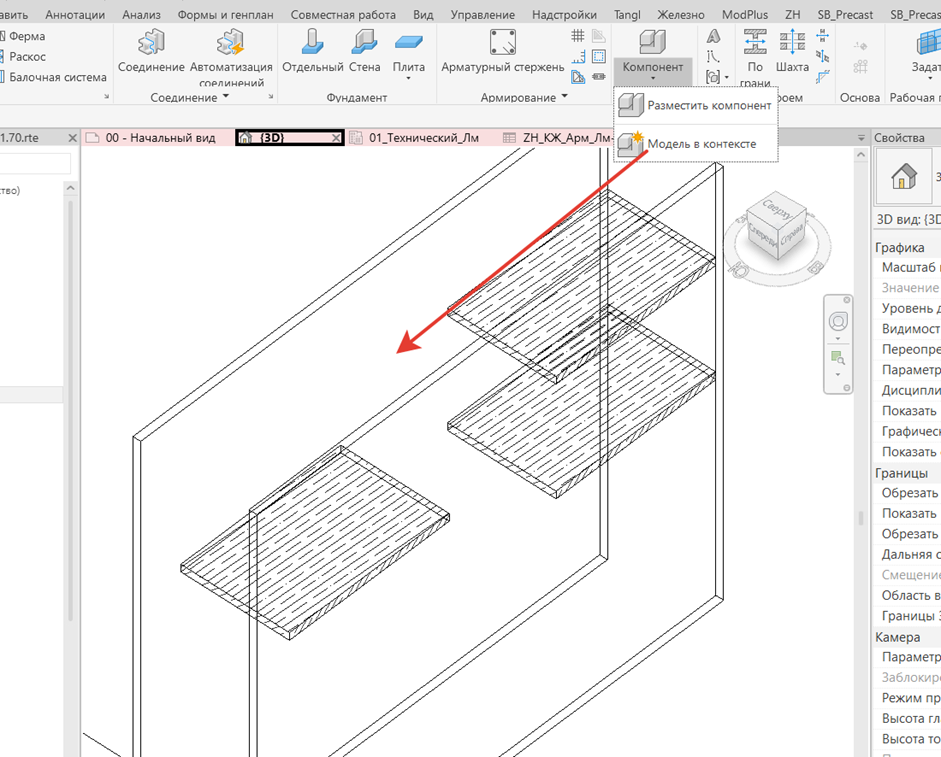
Task: Open the Tangl ribbon tab
Action: pyautogui.click(x=627, y=14)
